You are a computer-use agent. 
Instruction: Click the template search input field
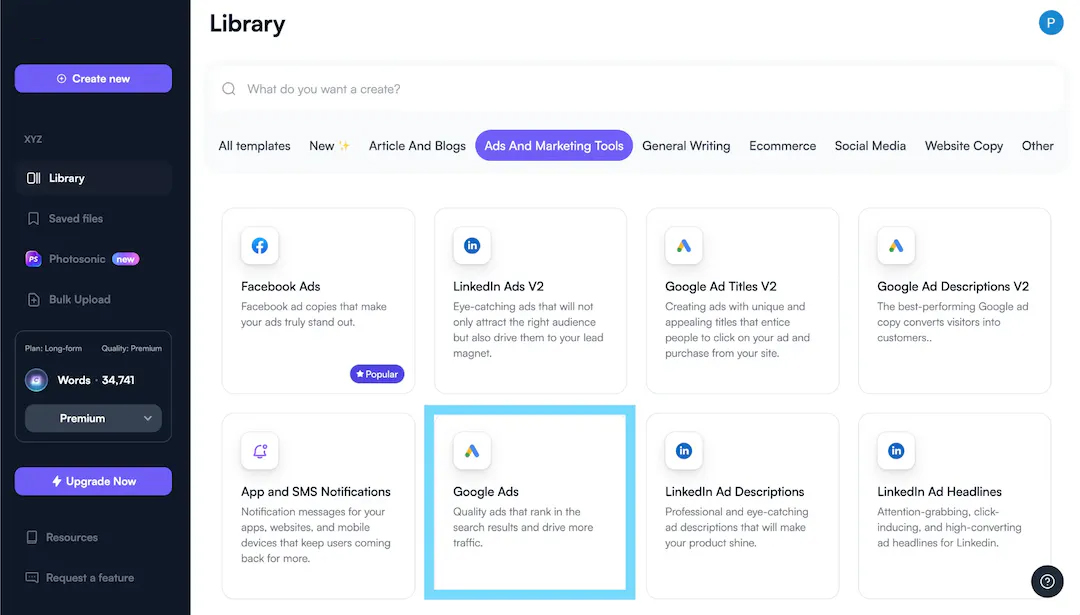[x=640, y=89]
